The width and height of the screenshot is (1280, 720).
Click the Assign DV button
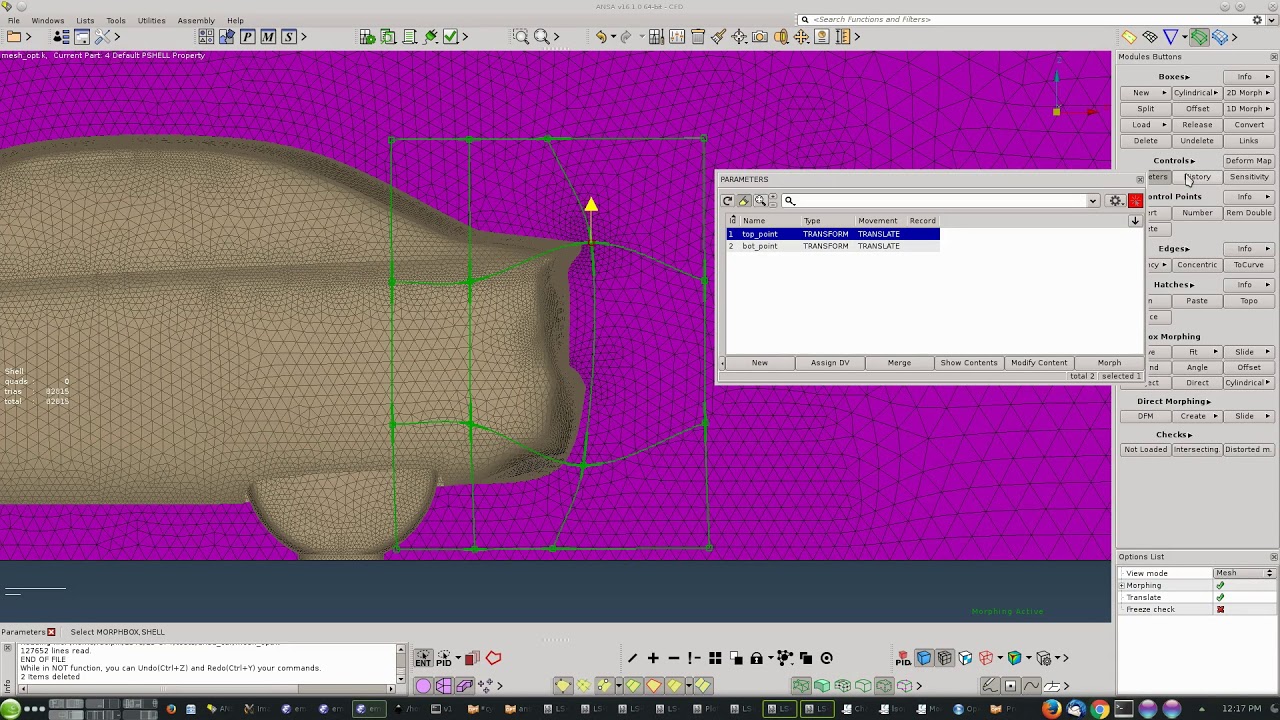point(830,363)
